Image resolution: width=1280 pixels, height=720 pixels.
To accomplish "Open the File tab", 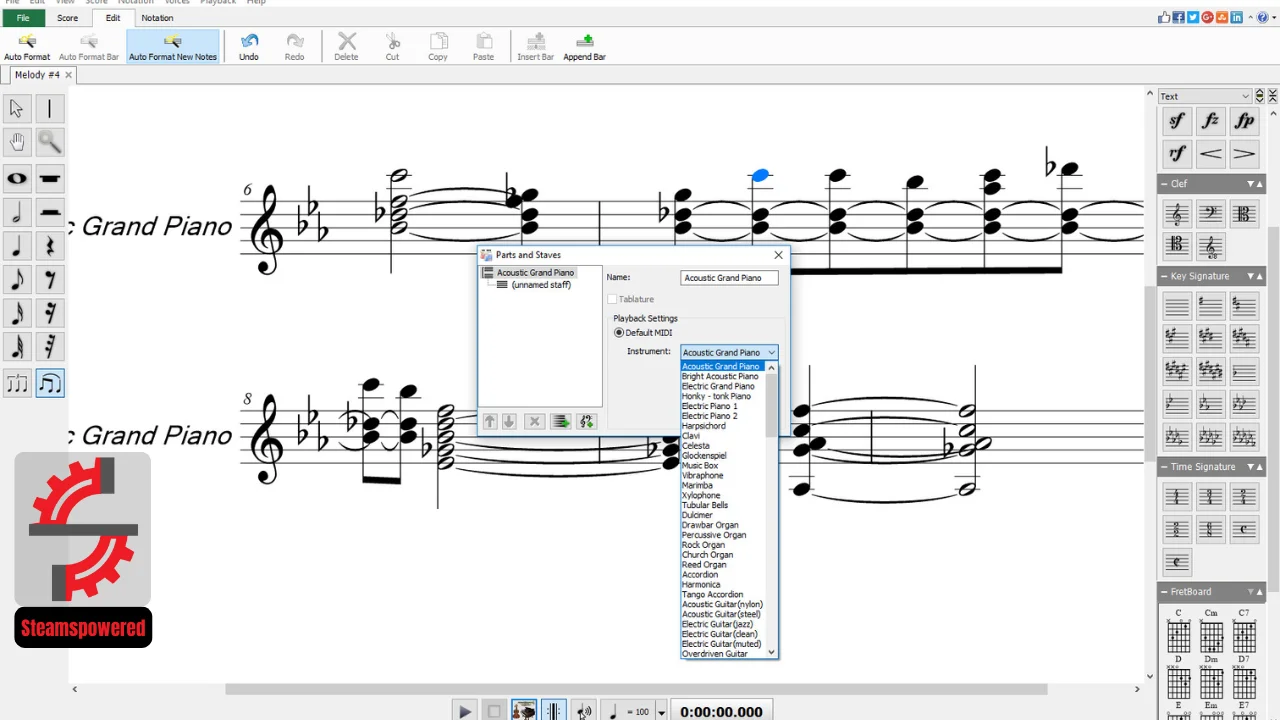I will tap(23, 18).
